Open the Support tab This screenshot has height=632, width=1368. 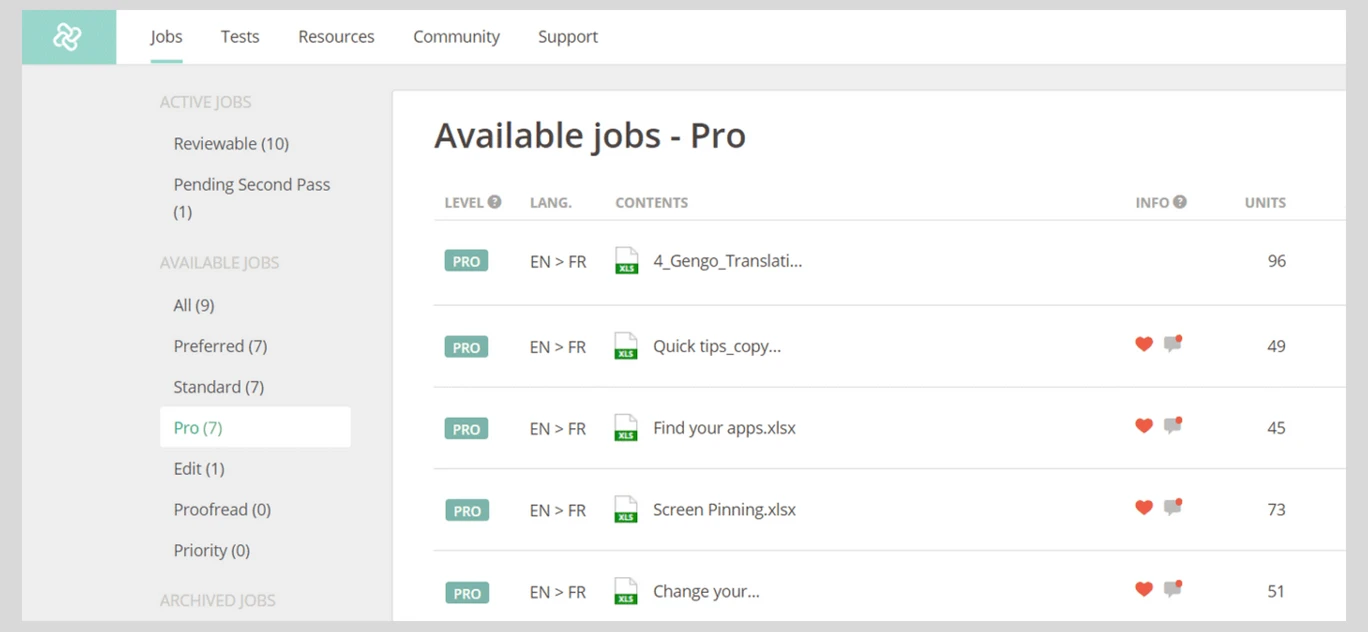(x=568, y=37)
